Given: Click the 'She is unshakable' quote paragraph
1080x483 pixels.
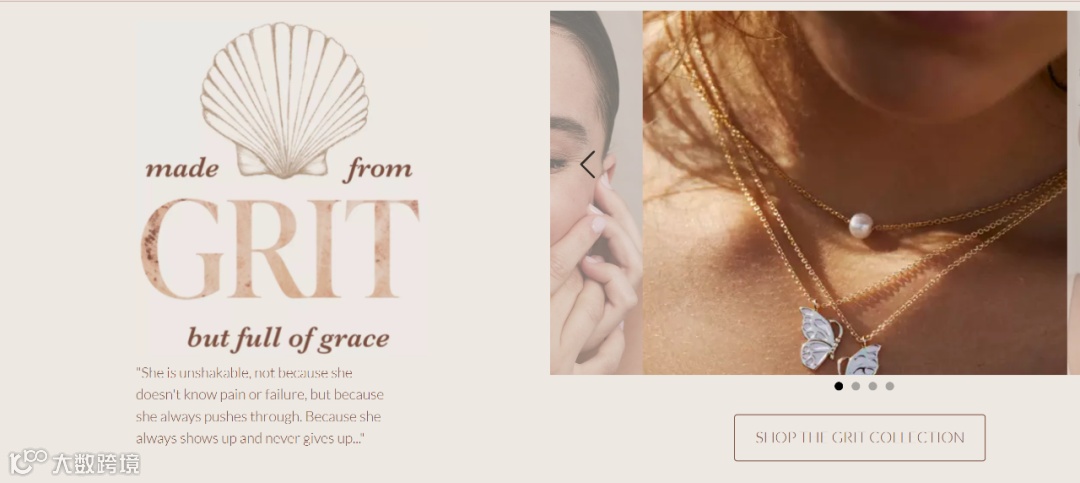Looking at the screenshot, I should point(260,406).
